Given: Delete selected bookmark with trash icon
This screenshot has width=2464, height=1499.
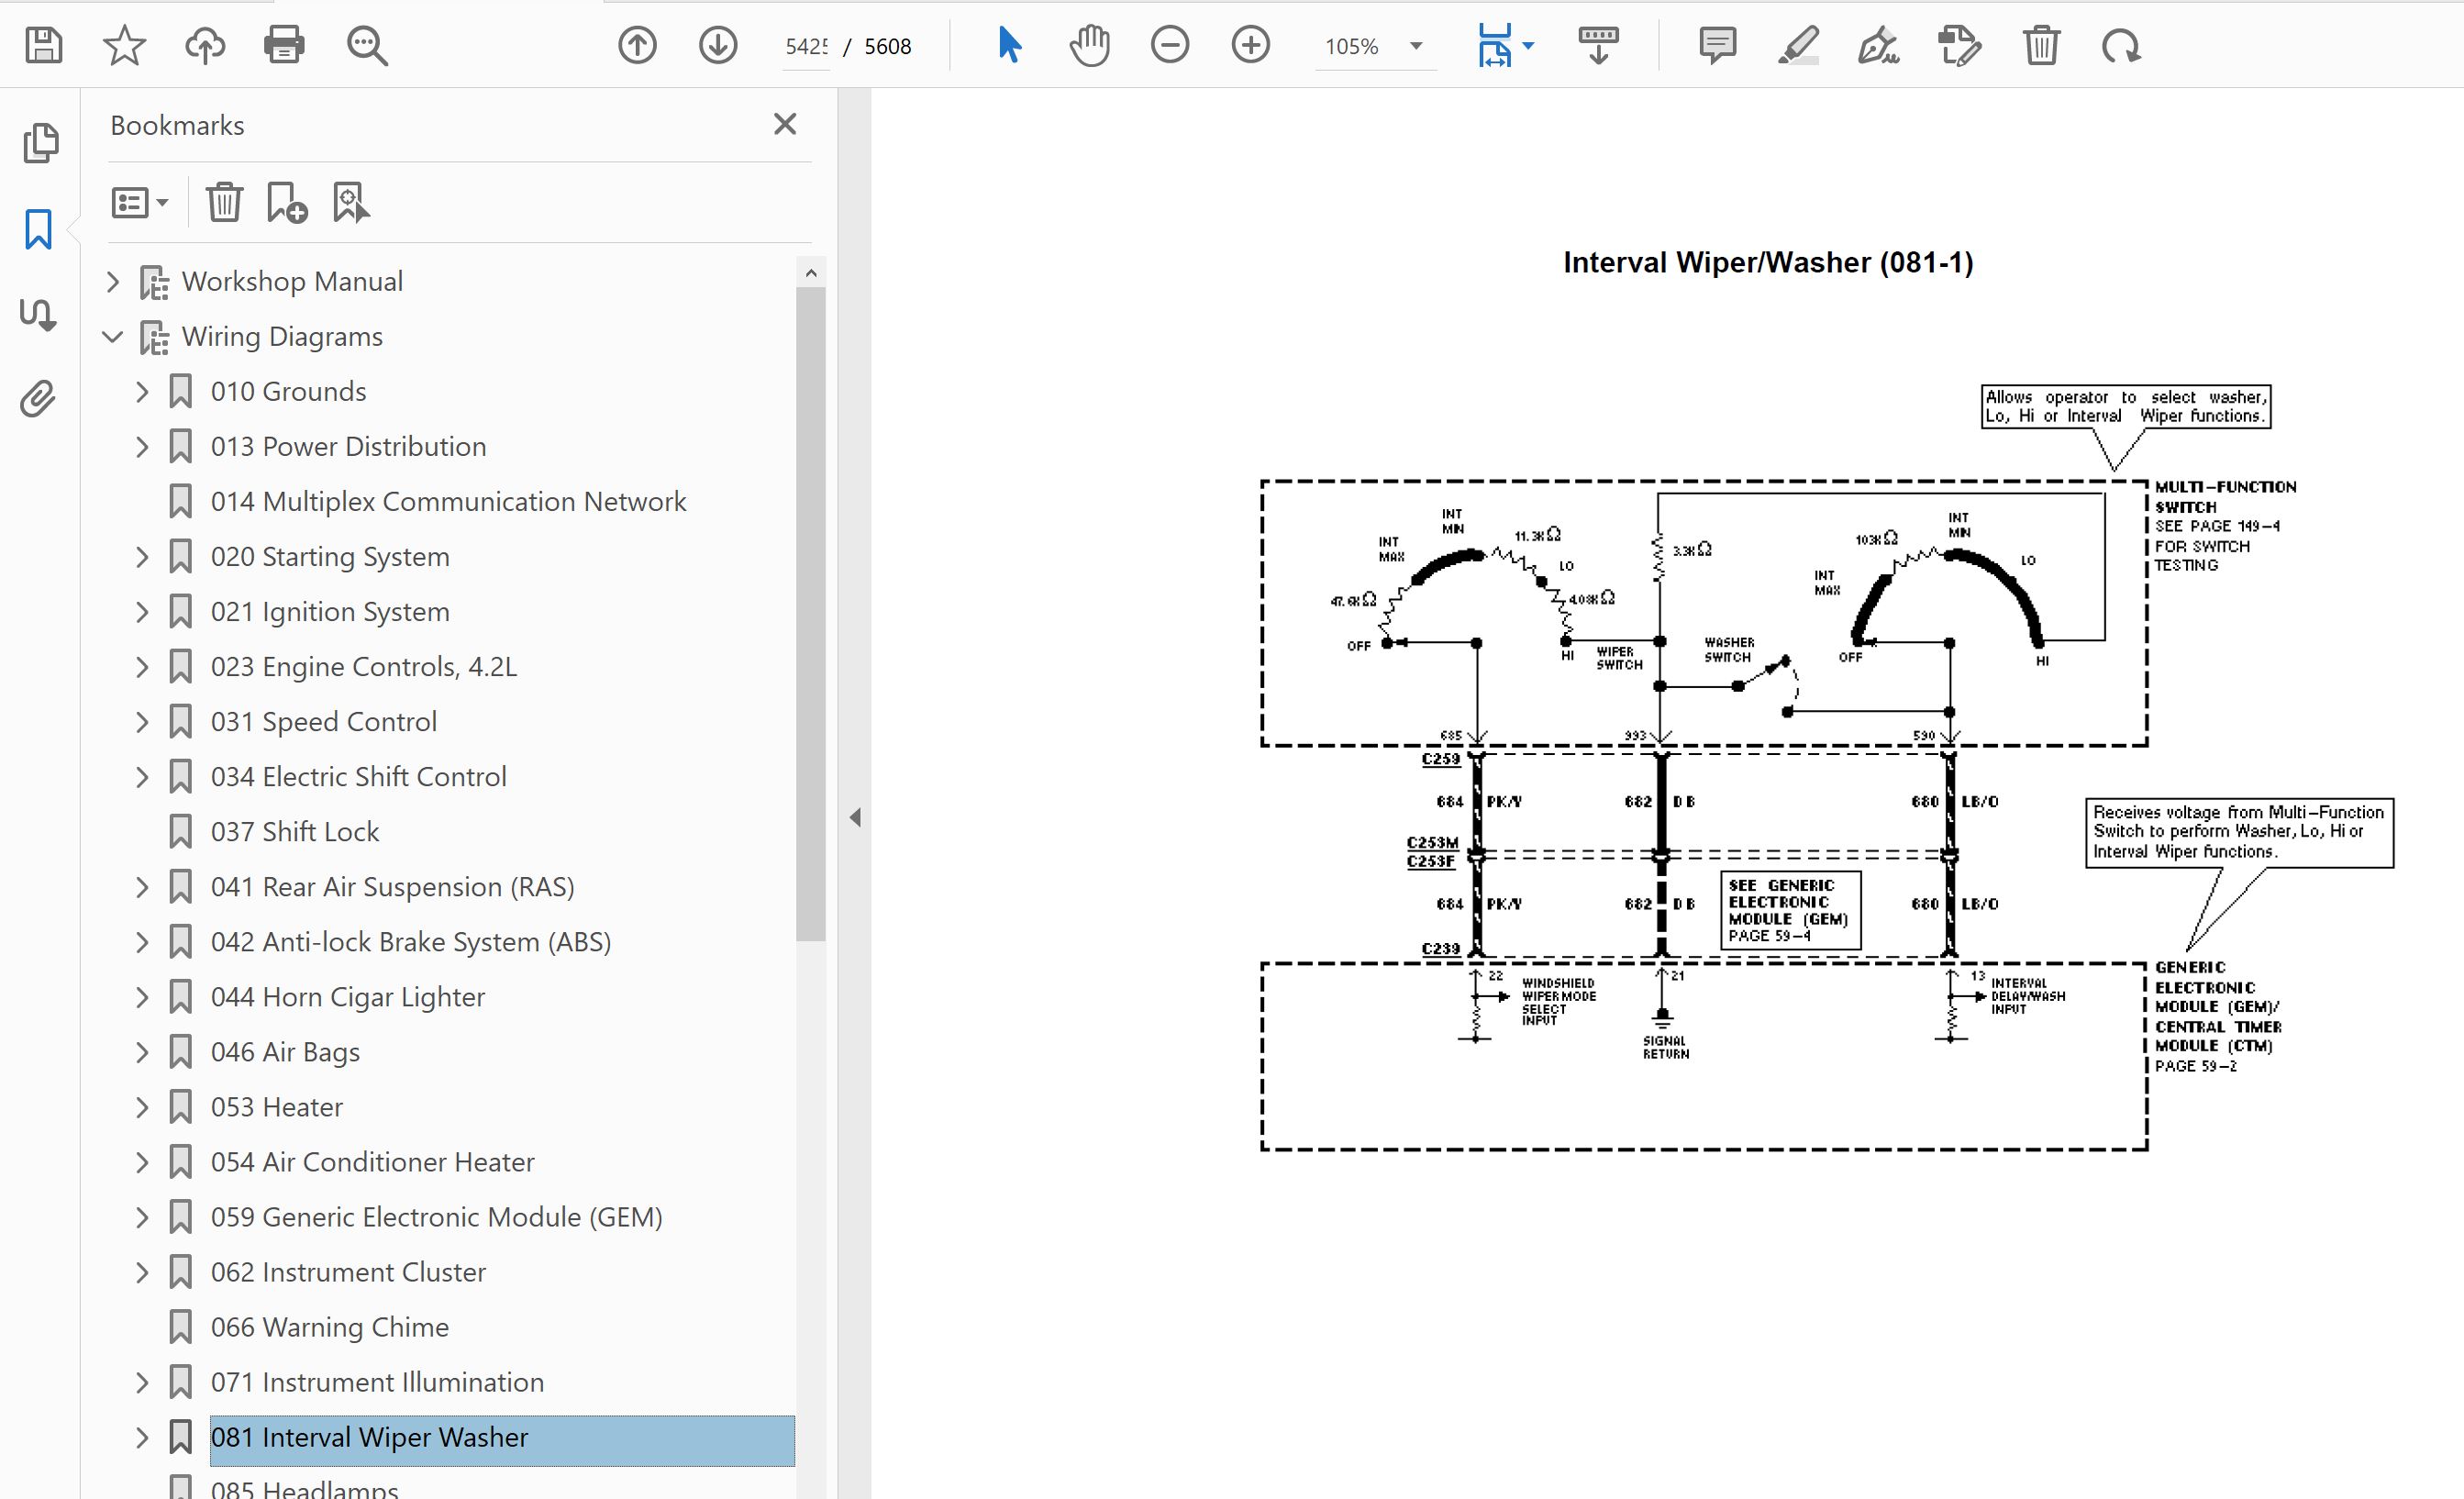Looking at the screenshot, I should click(224, 203).
